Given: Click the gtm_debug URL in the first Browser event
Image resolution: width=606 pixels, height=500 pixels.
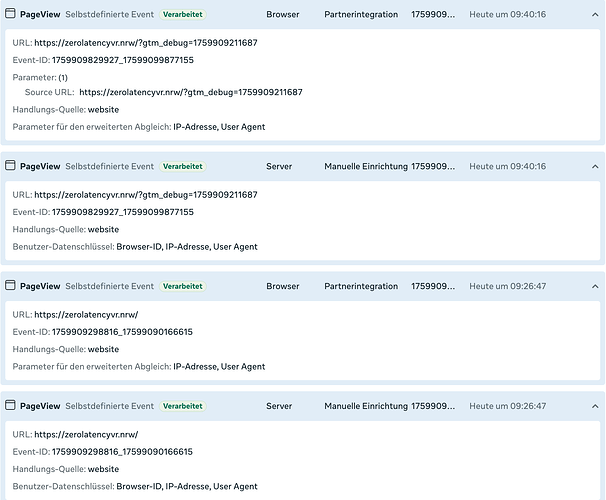Looking at the screenshot, I should click(x=145, y=44).
